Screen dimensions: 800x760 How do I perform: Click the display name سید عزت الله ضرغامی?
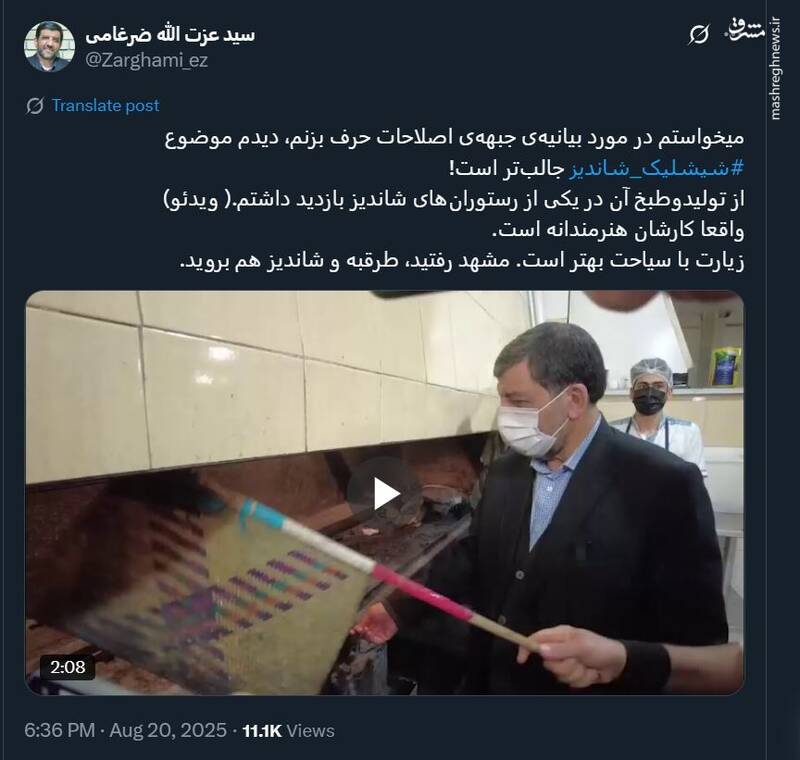tap(170, 35)
